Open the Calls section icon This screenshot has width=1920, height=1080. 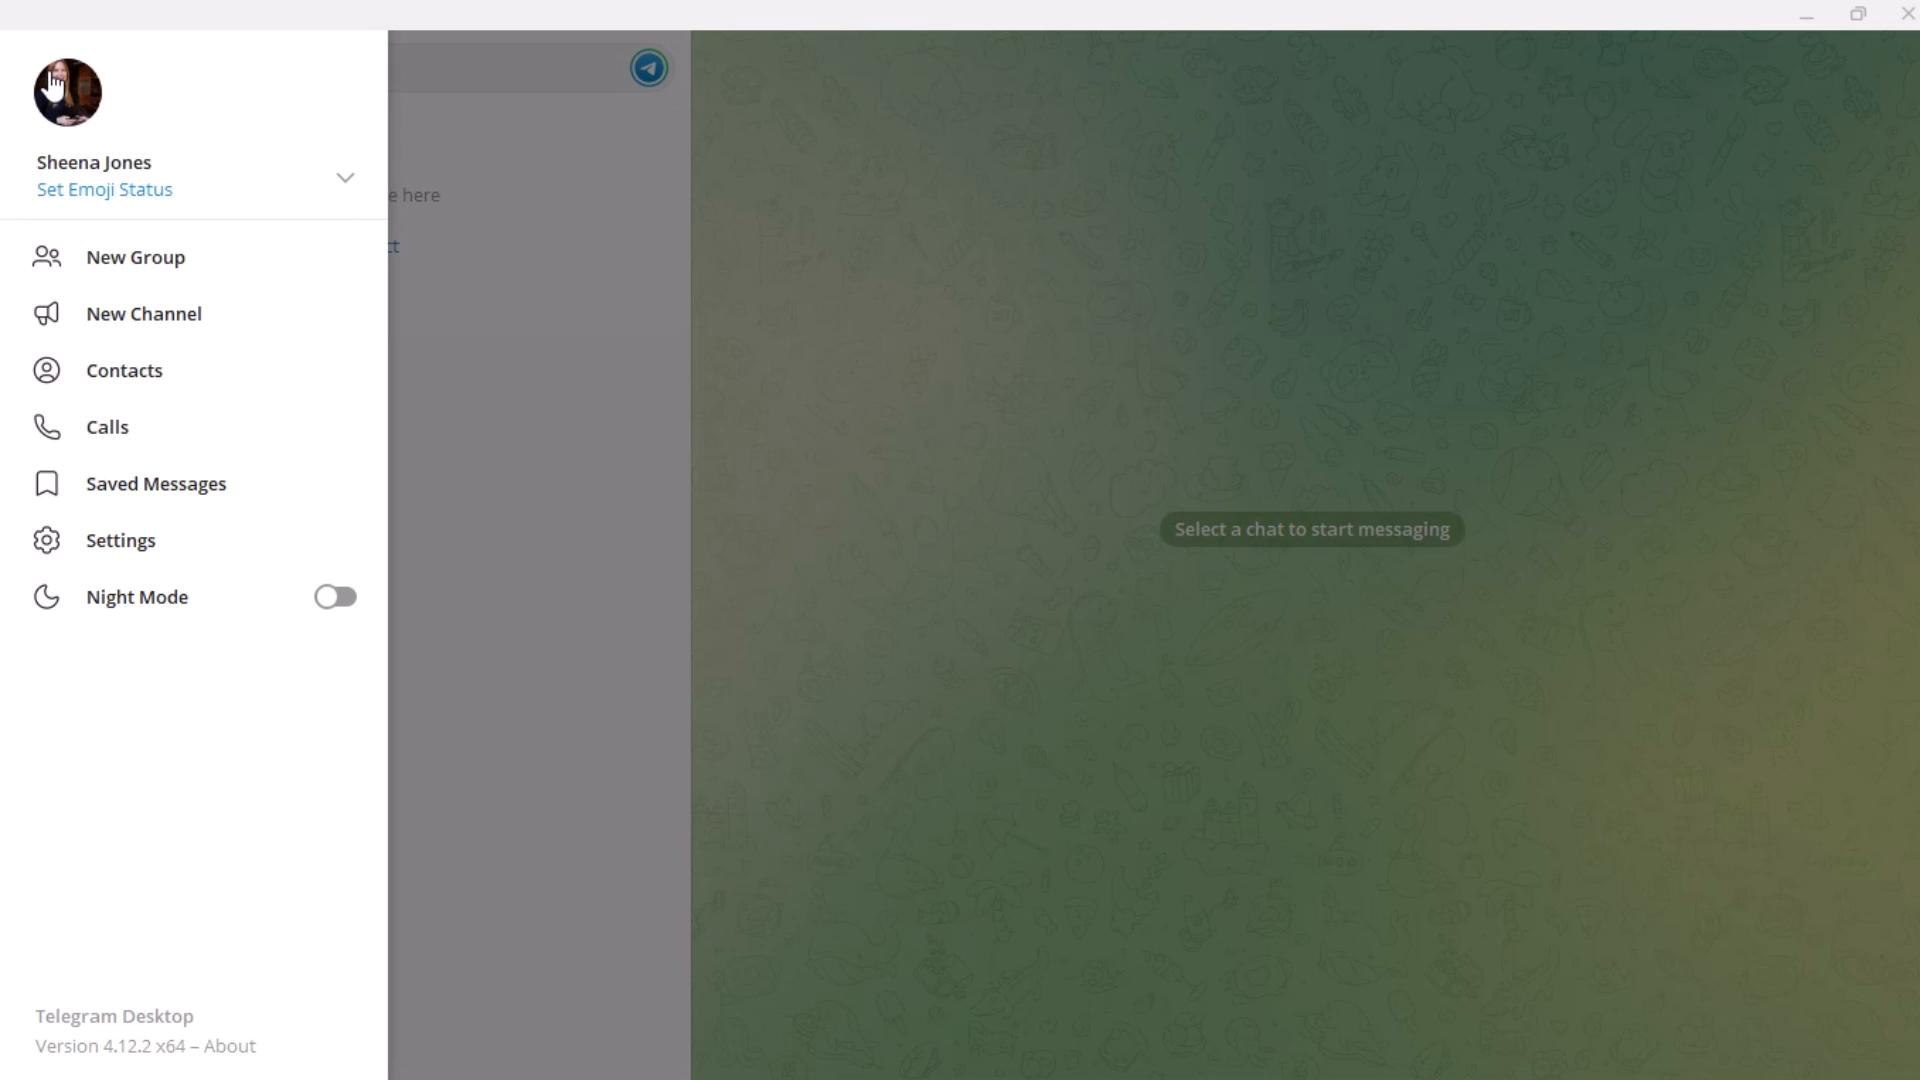coord(47,426)
